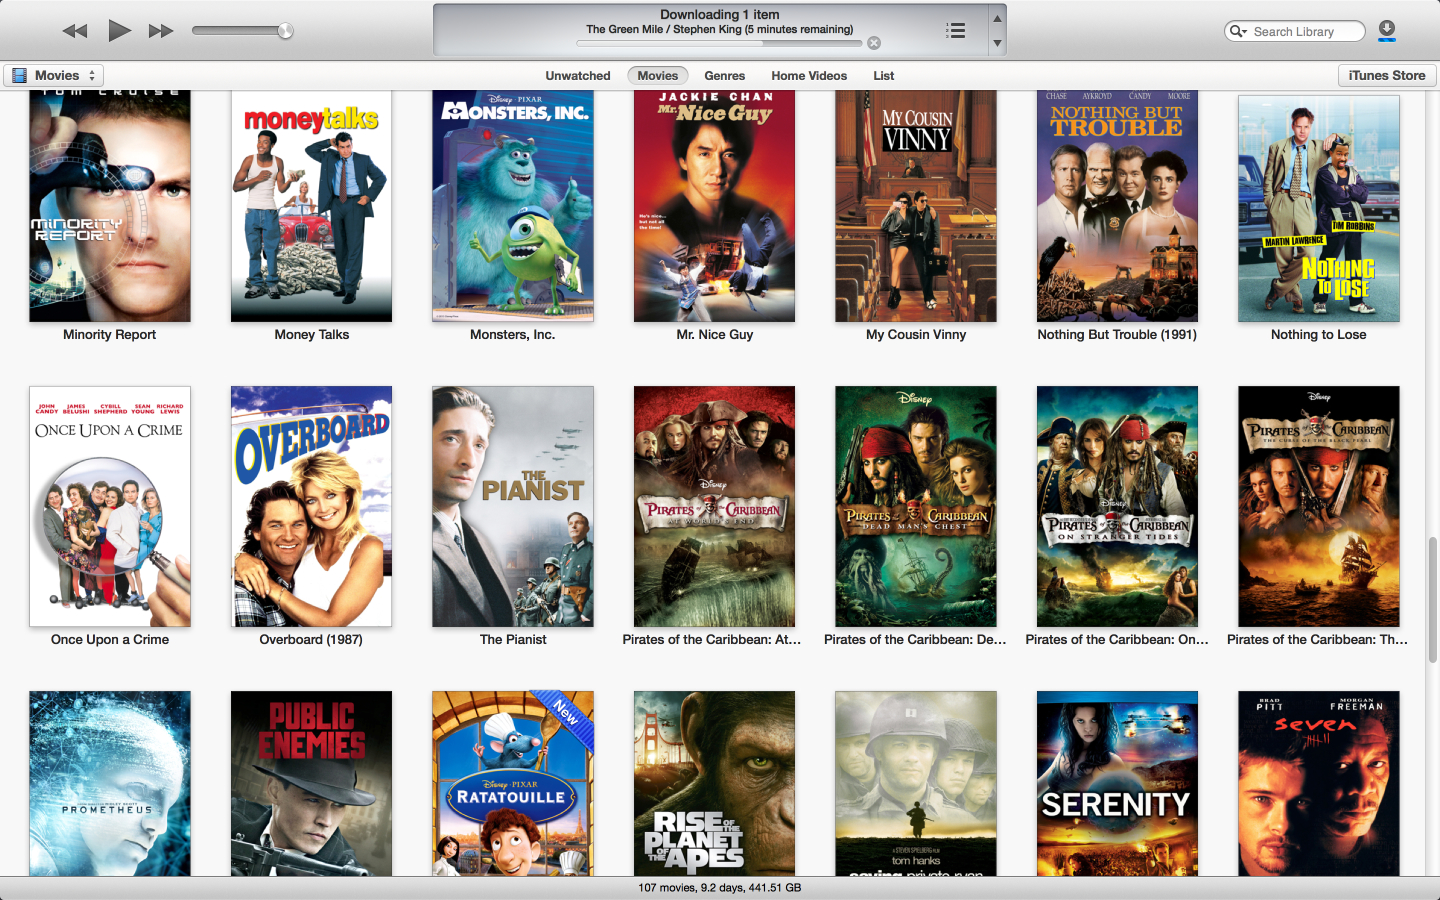The height and width of the screenshot is (900, 1440).
Task: Click the 'Minority Report' title text
Action: 110,335
